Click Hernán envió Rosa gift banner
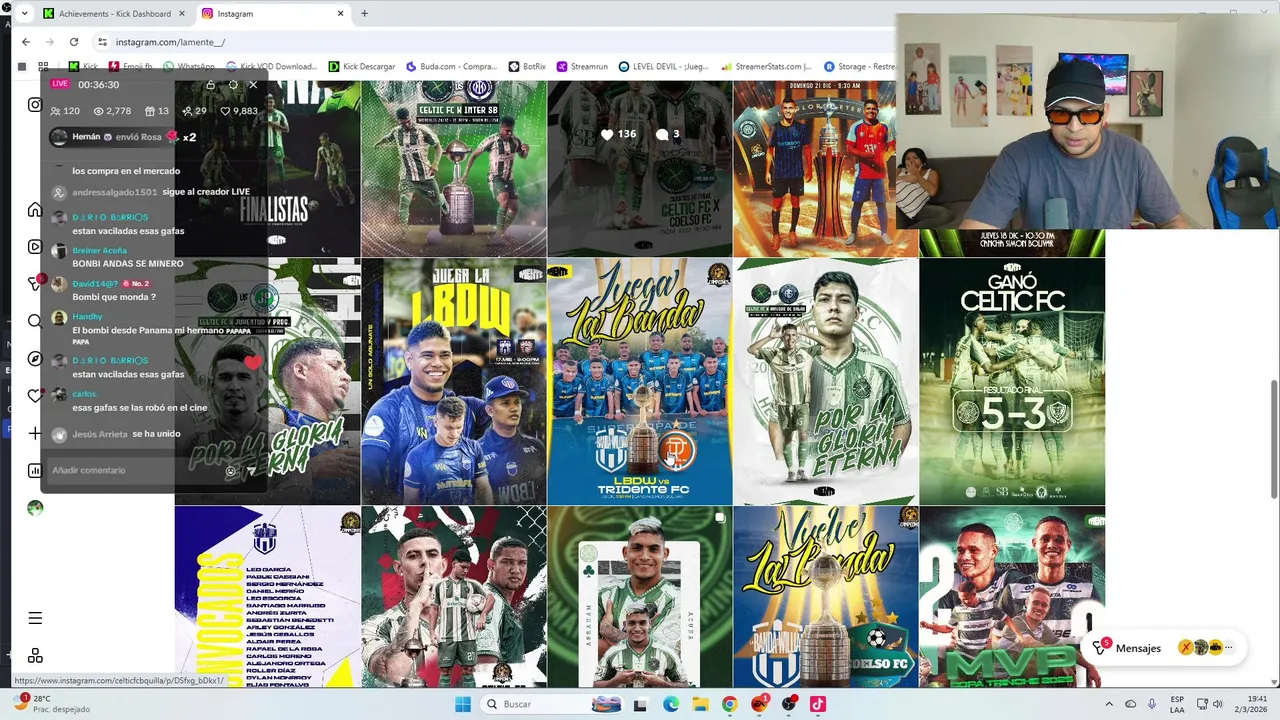Screen dimensions: 1280x720 point(122,137)
